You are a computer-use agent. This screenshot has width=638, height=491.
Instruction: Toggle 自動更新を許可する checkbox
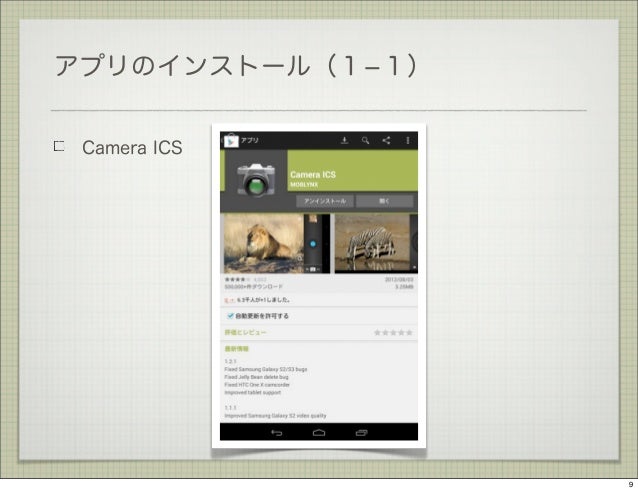[230, 316]
